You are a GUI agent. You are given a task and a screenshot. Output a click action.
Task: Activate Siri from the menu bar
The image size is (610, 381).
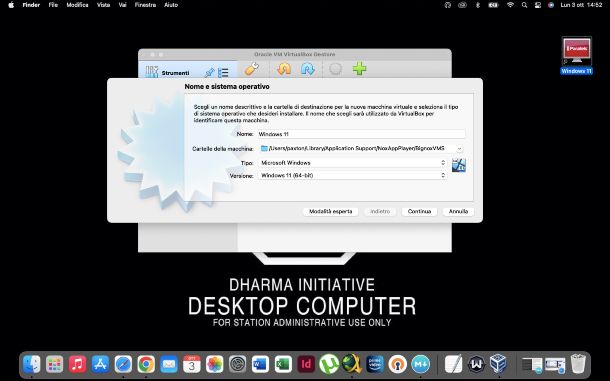(551, 5)
